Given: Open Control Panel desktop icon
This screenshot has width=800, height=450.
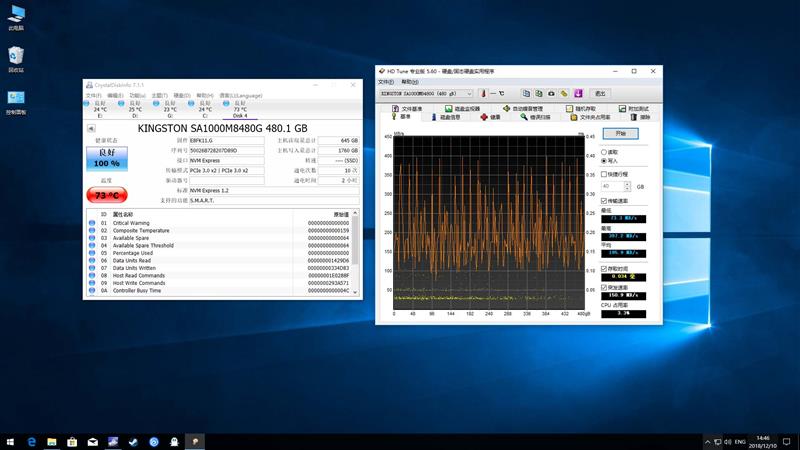Looking at the screenshot, I should 16,103.
